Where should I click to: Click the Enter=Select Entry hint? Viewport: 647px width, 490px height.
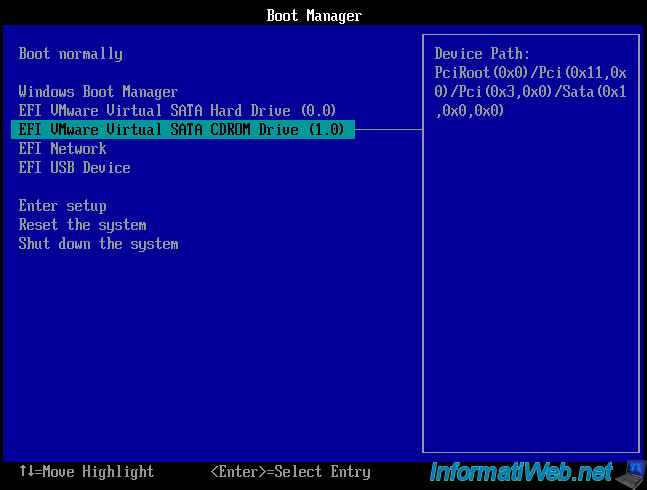pos(290,471)
